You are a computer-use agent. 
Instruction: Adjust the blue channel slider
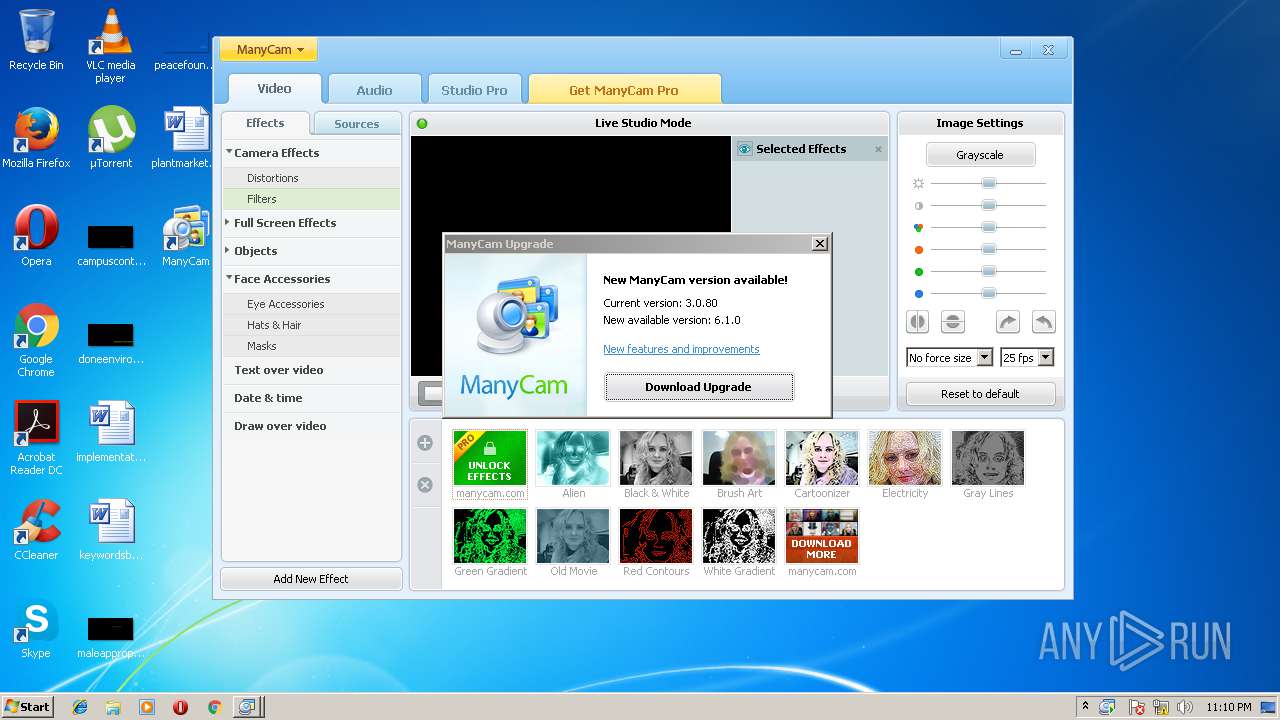988,293
